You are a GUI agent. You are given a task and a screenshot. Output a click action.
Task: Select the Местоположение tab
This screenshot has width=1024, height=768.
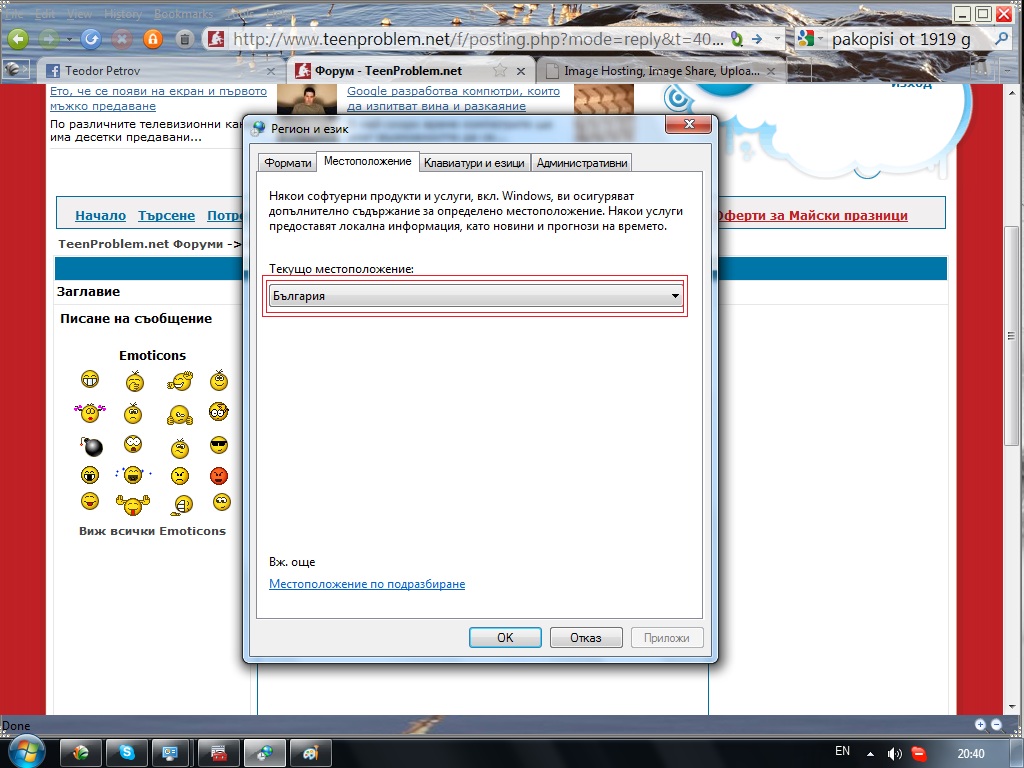pos(368,161)
